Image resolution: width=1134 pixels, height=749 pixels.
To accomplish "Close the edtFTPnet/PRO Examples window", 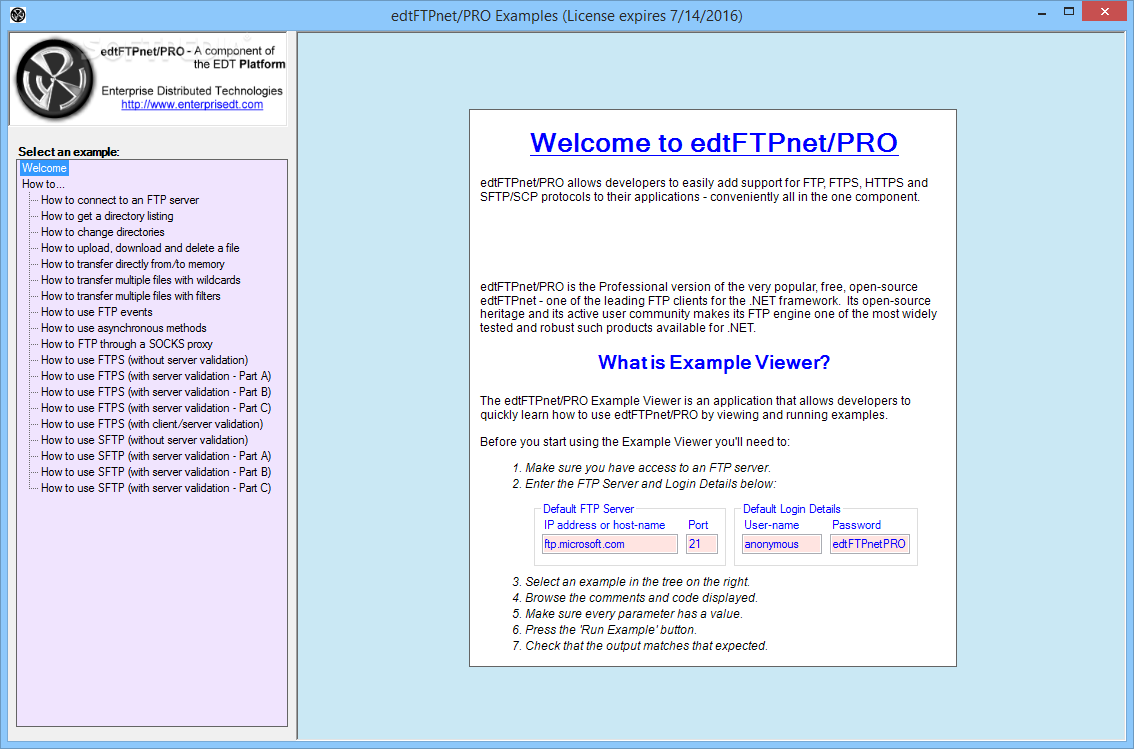I will [1104, 11].
